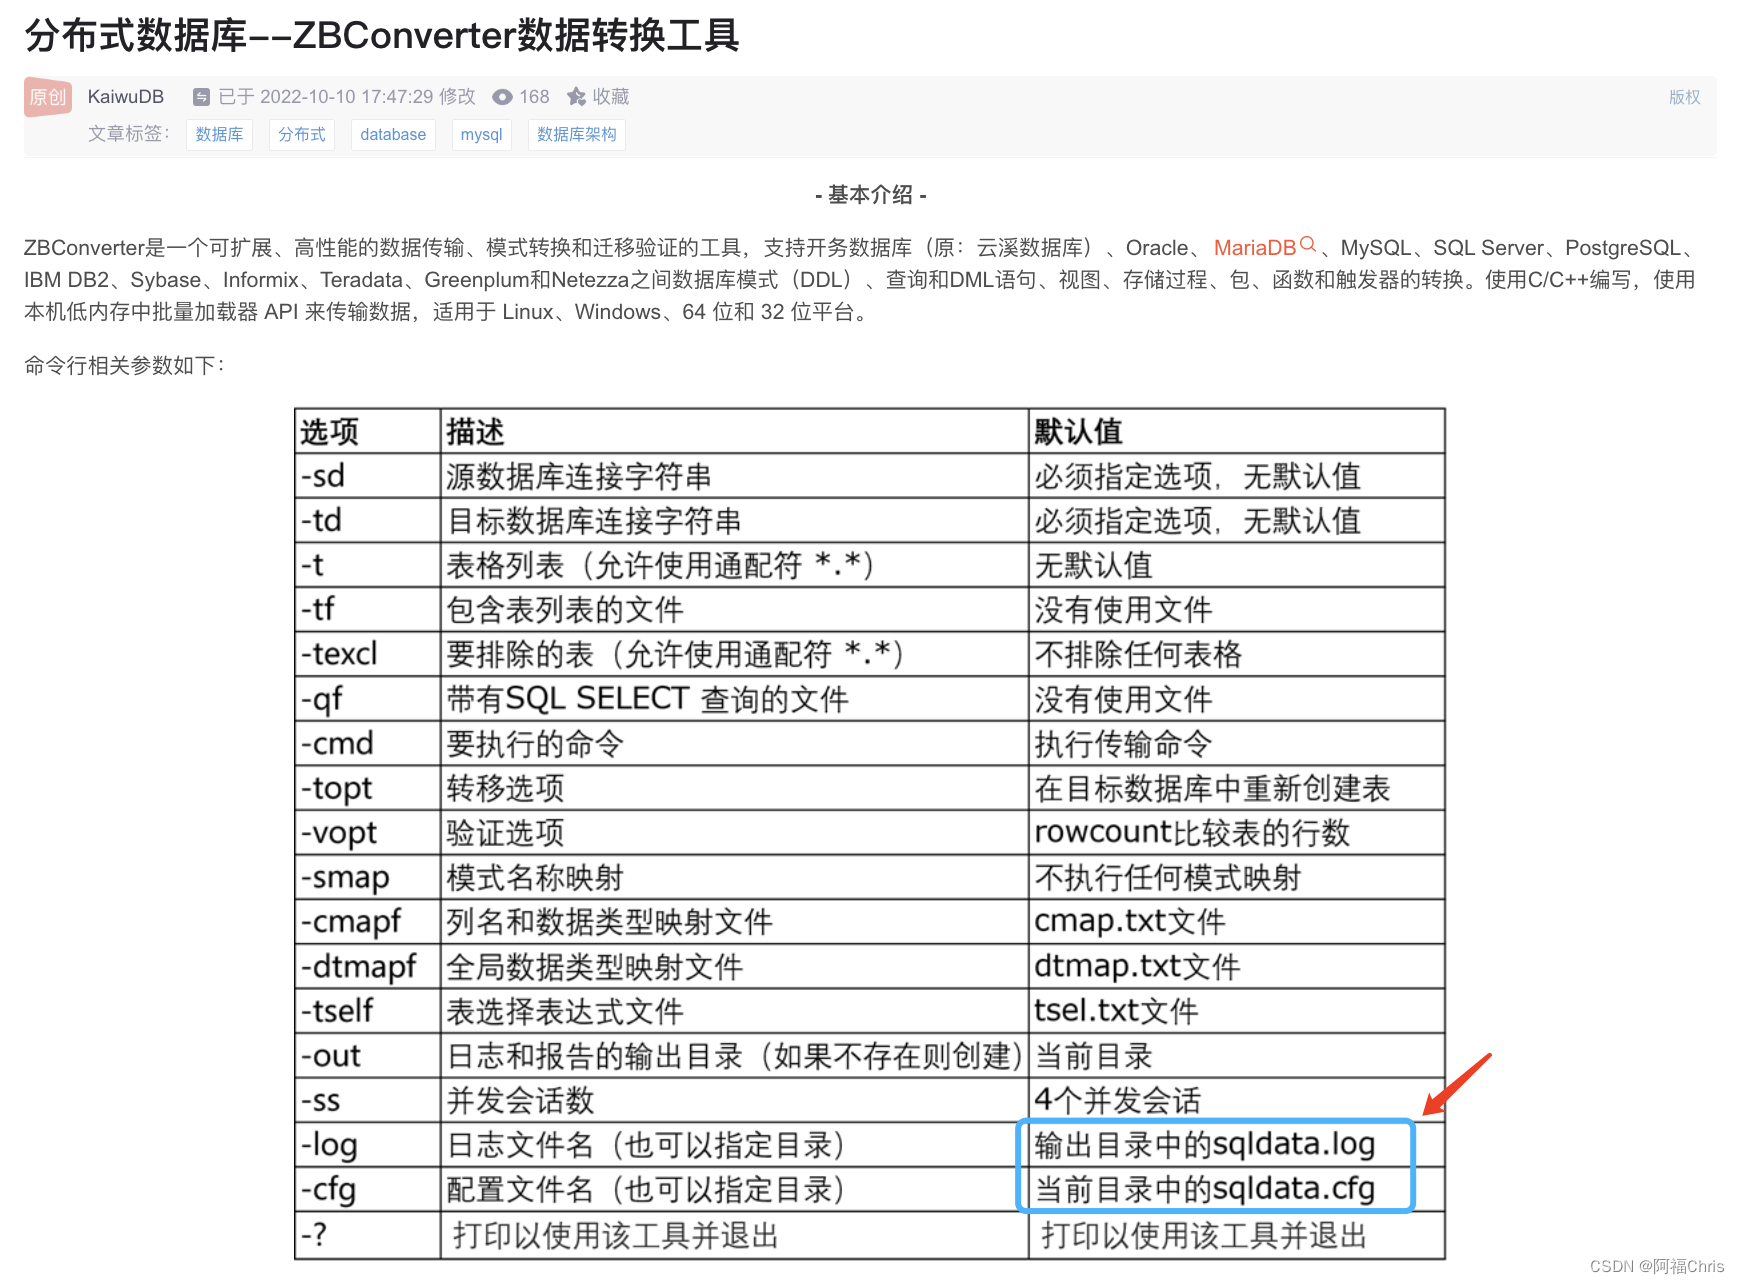Click the -cmapf option cell

point(368,921)
